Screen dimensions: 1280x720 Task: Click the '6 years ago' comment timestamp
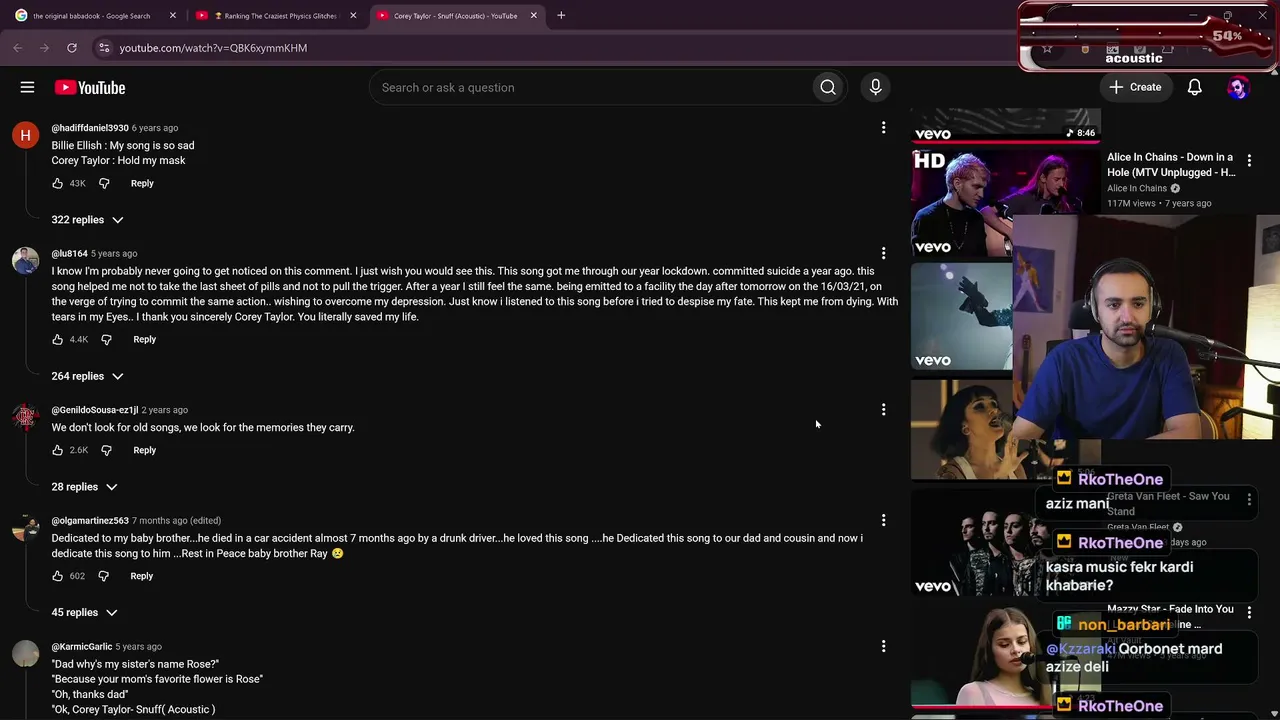155,128
